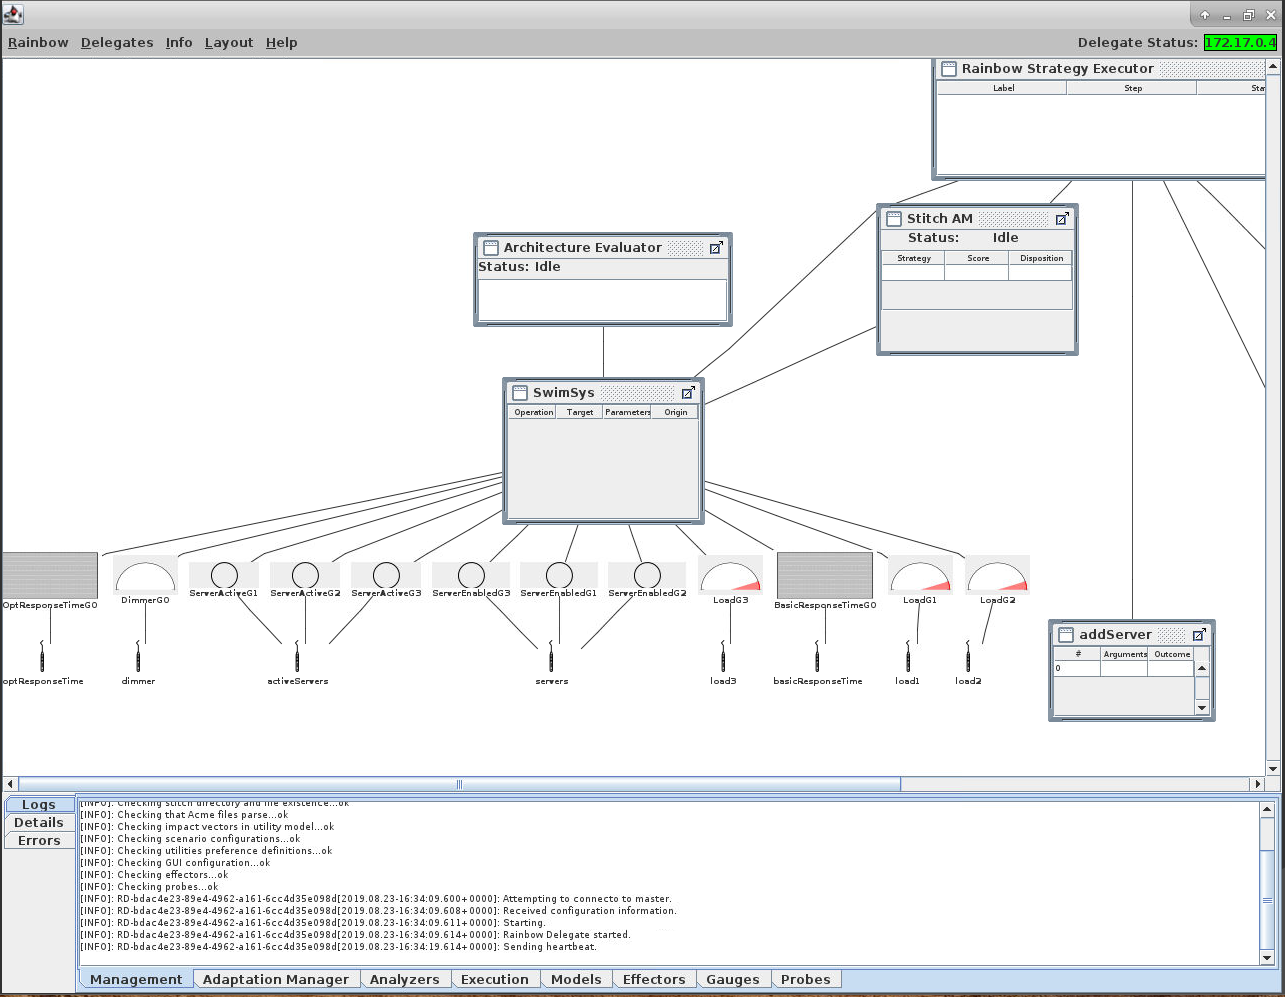Pop out the Stitch AM window
This screenshot has width=1285, height=997.
pos(1062,219)
